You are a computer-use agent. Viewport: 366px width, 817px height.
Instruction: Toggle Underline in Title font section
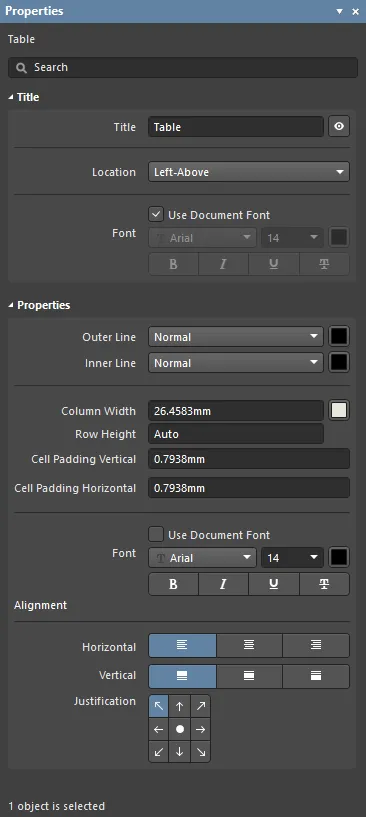274,264
